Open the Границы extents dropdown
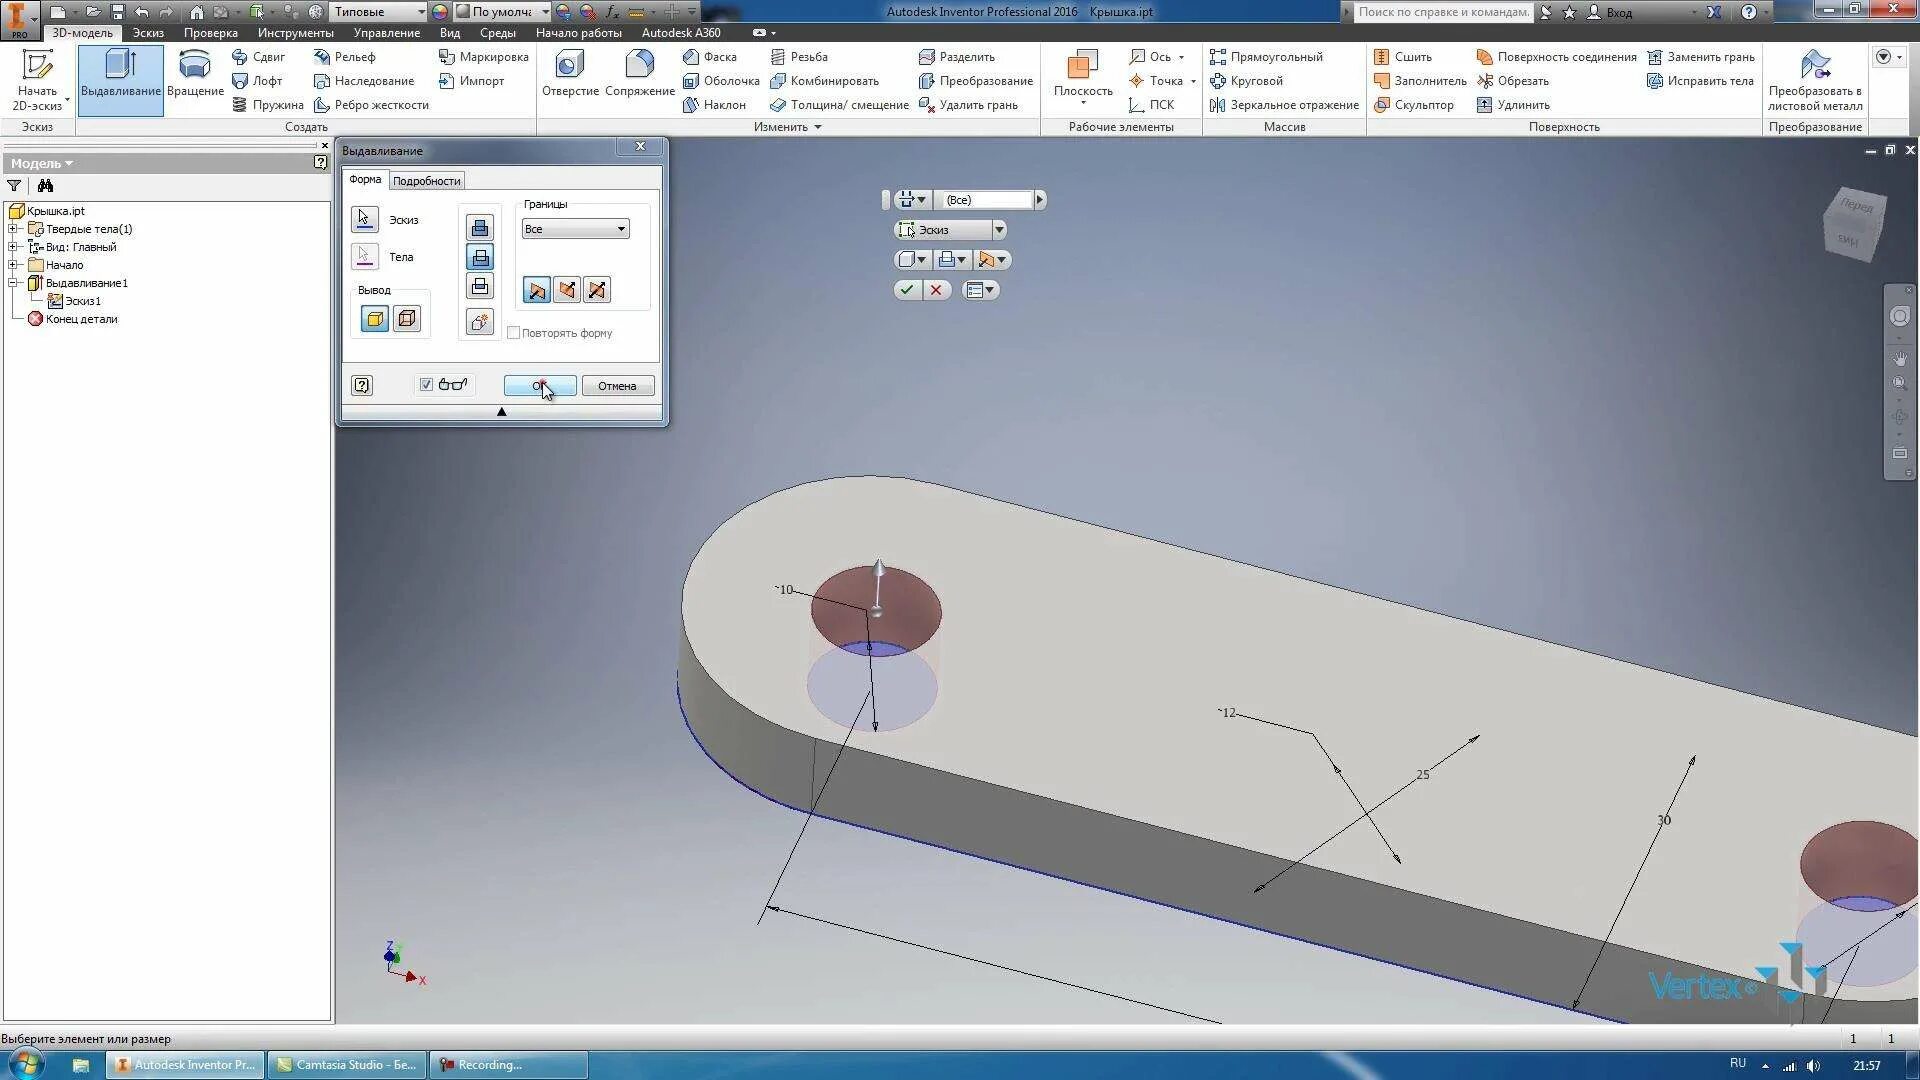Viewport: 1920px width, 1080px height. pos(575,229)
